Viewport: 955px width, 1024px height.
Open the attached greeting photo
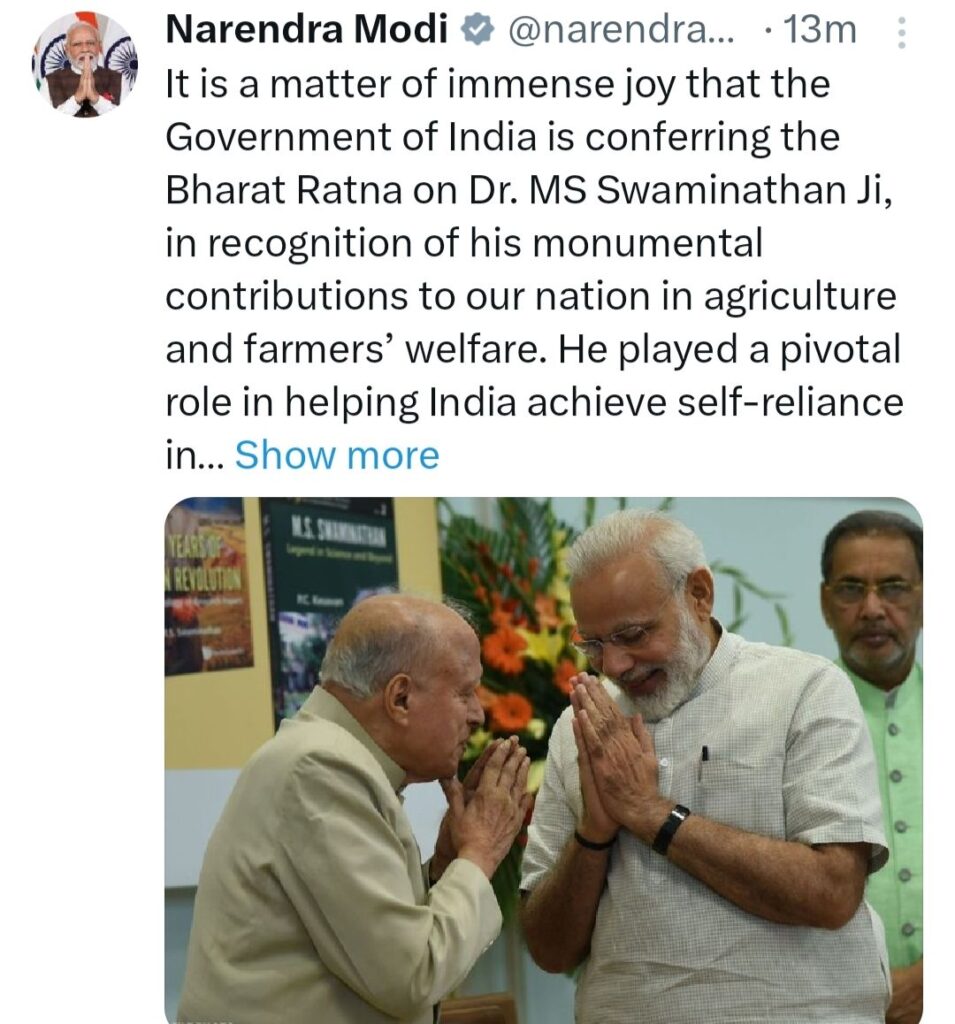click(543, 760)
